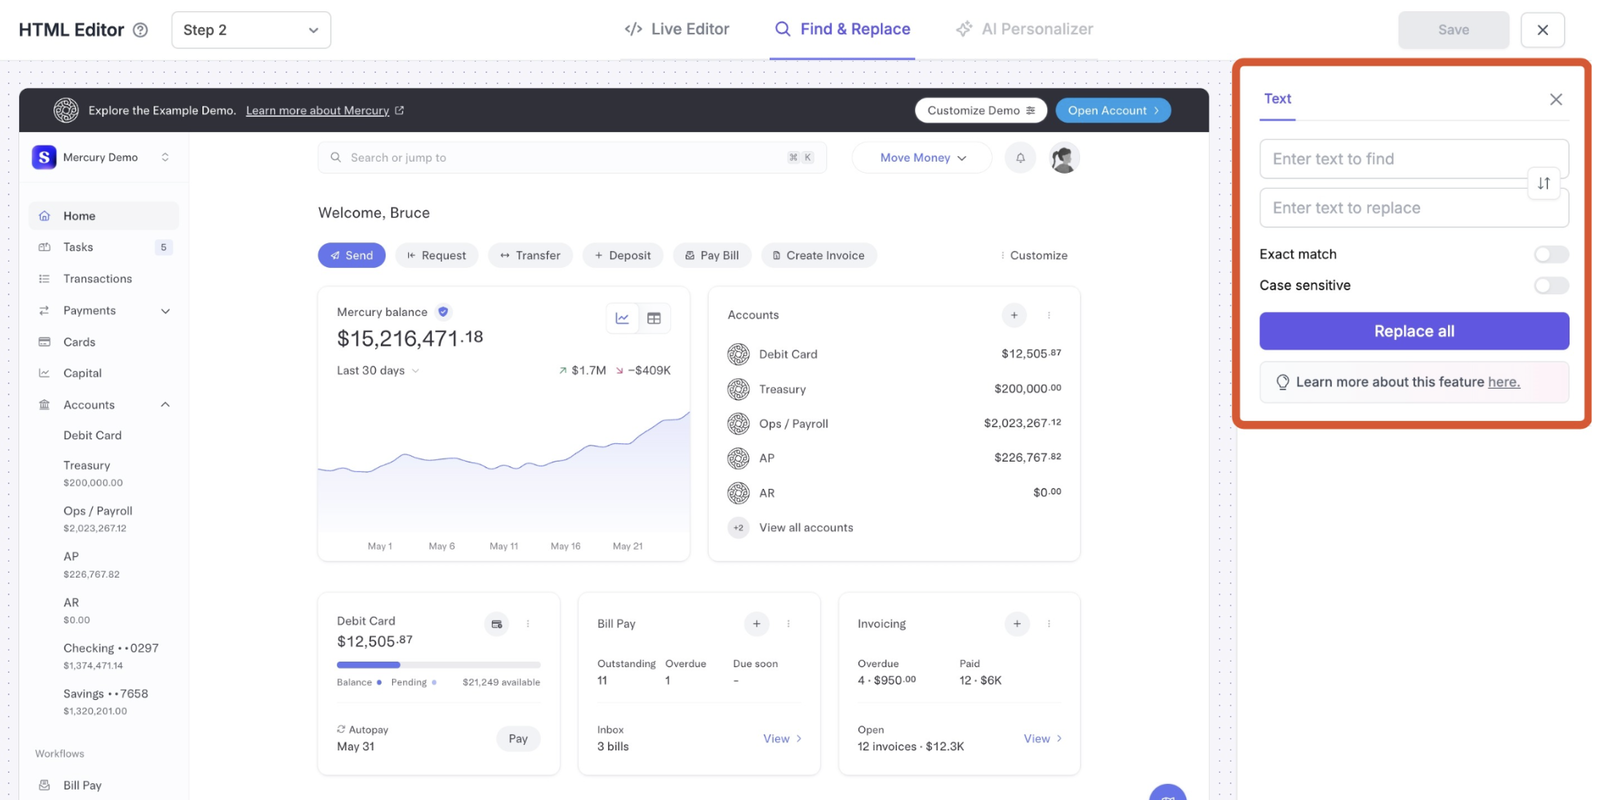Image resolution: width=1600 pixels, height=800 pixels.
Task: Switch to the Live Editor tab
Action: coord(677,29)
